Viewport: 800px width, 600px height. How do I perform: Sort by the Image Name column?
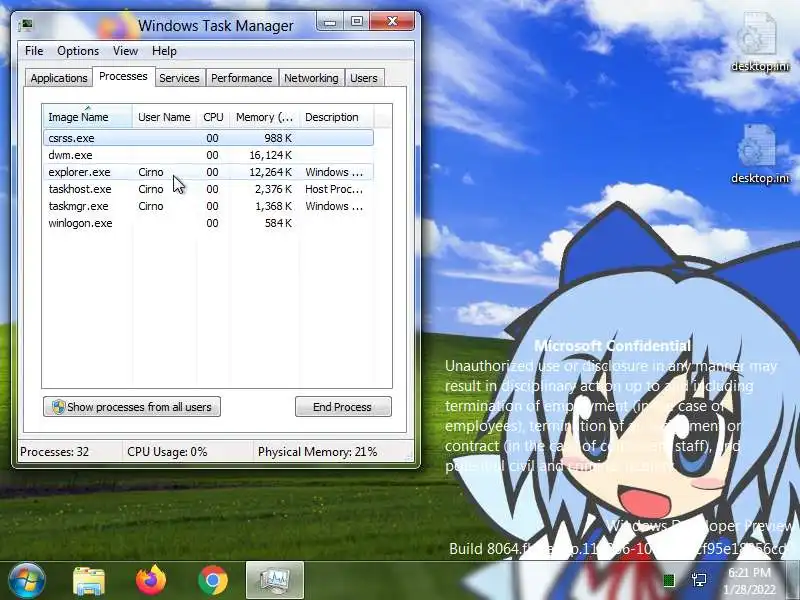point(88,117)
